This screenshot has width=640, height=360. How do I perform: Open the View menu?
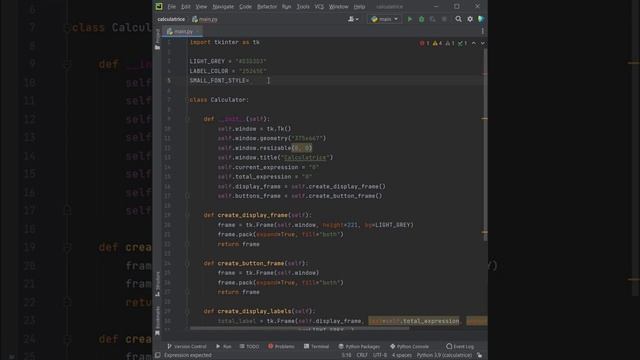tap(201, 7)
